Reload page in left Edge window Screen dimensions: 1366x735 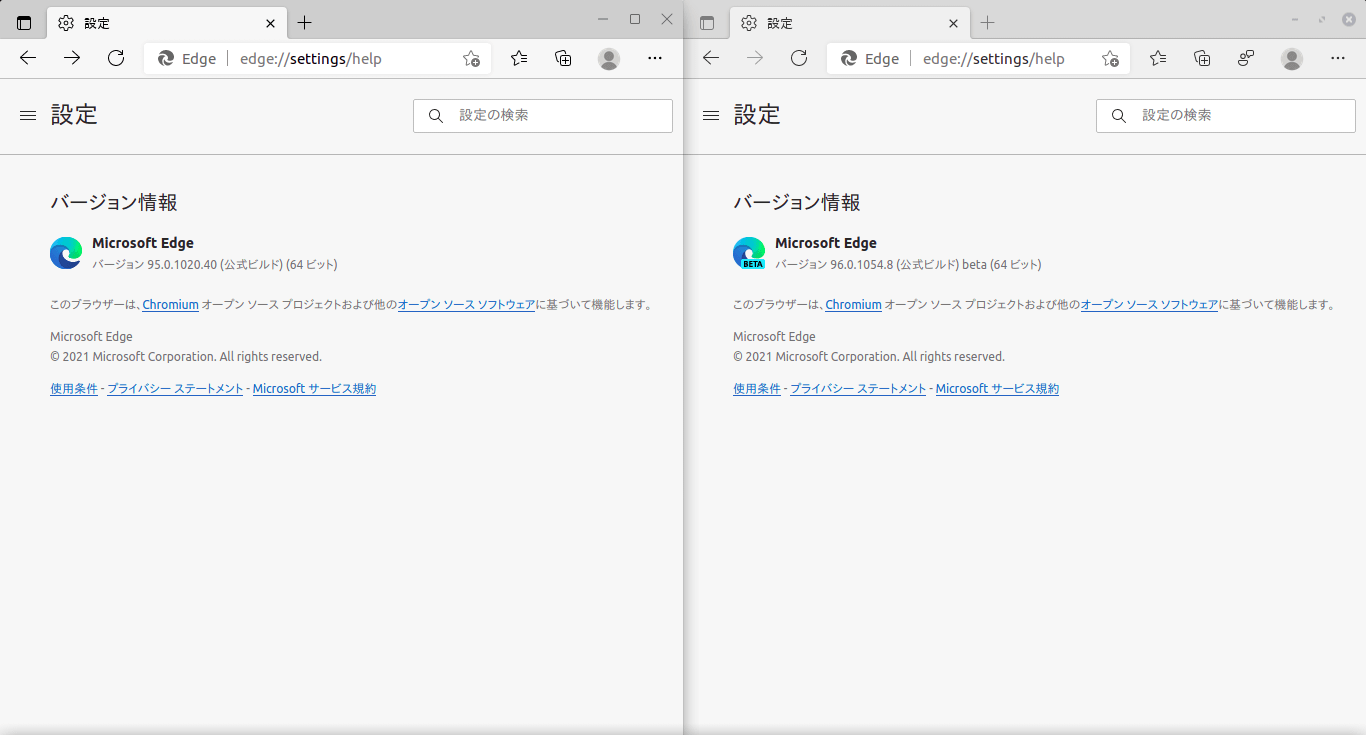pyautogui.click(x=116, y=58)
